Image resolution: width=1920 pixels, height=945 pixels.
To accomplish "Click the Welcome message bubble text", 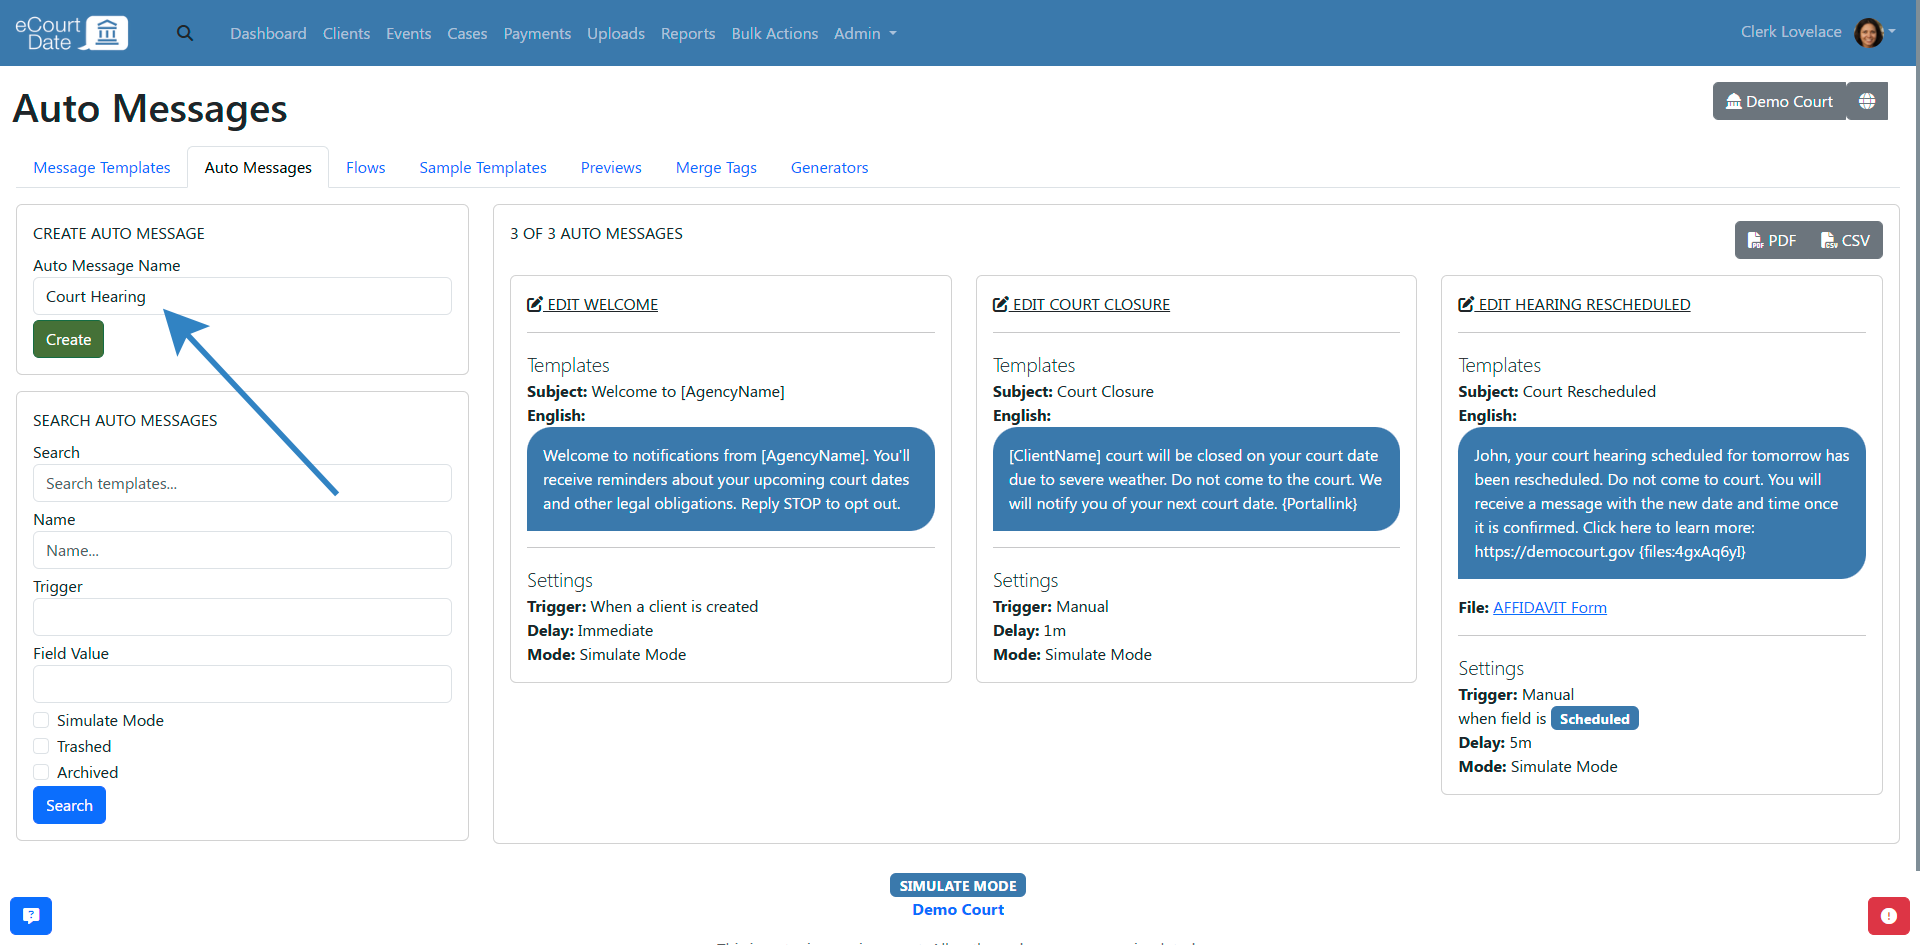I will pos(731,479).
